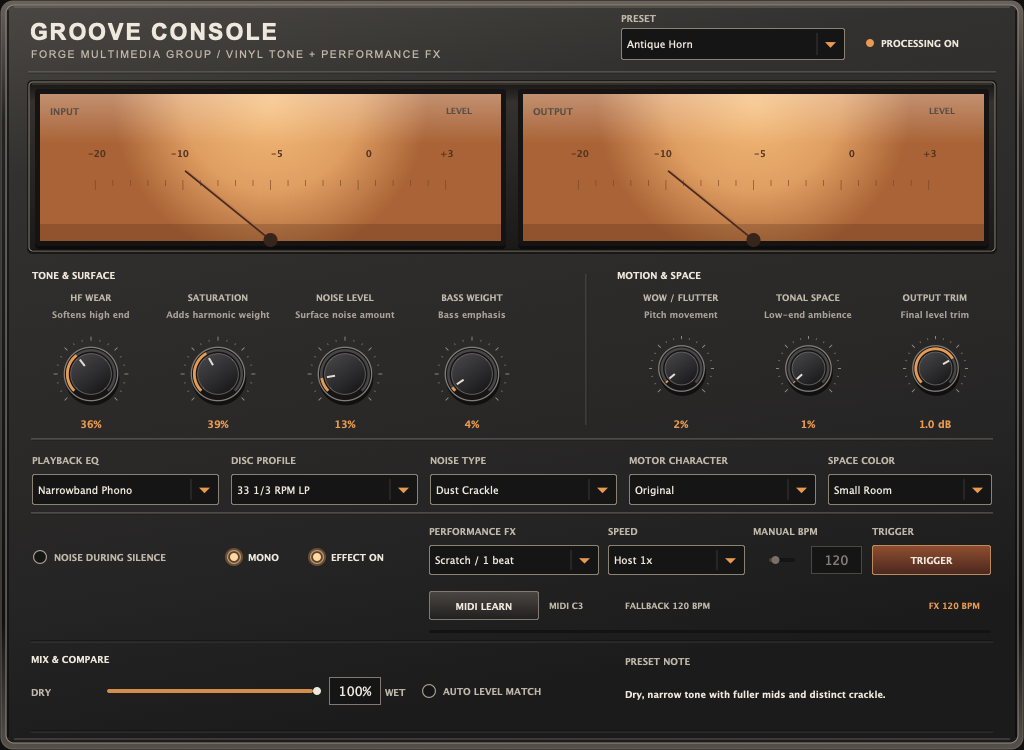Toggle the Processing On indicator
Screen dimensions: 1024x750
912,44
